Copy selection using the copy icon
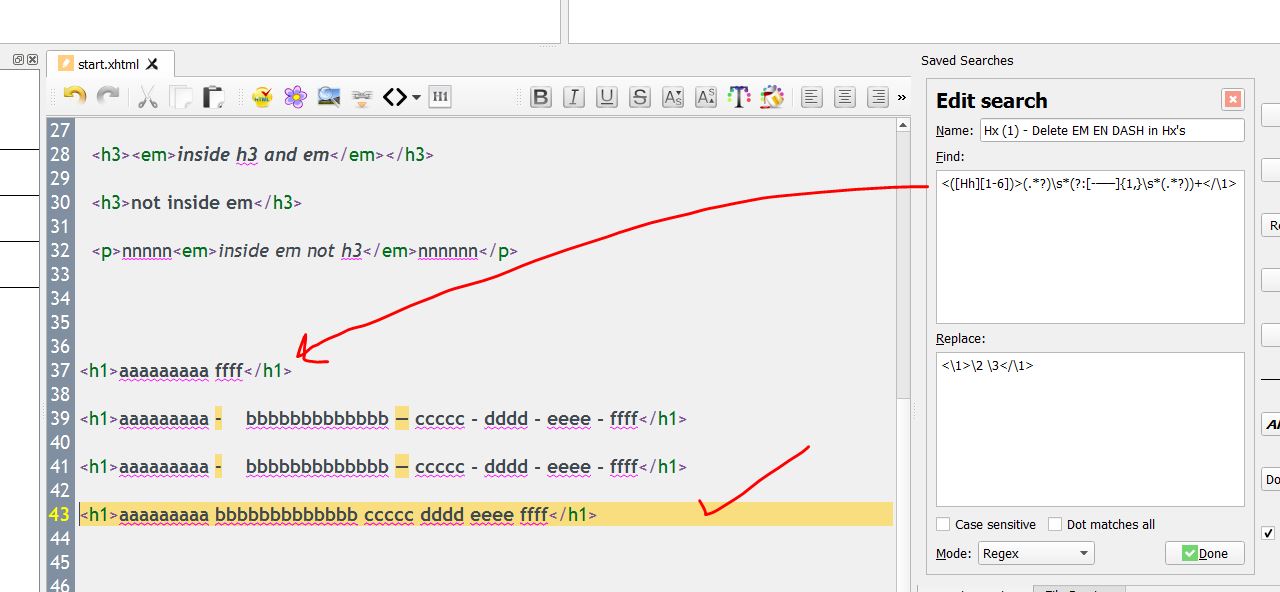 [181, 97]
